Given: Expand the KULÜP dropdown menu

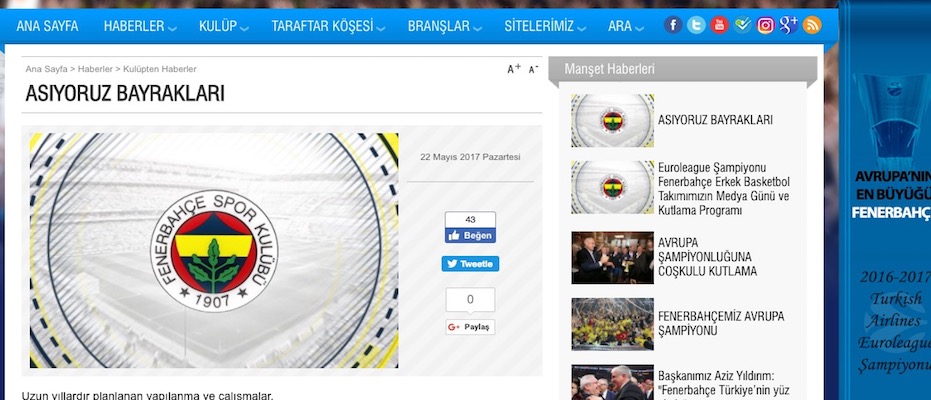Looking at the screenshot, I should [x=224, y=26].
